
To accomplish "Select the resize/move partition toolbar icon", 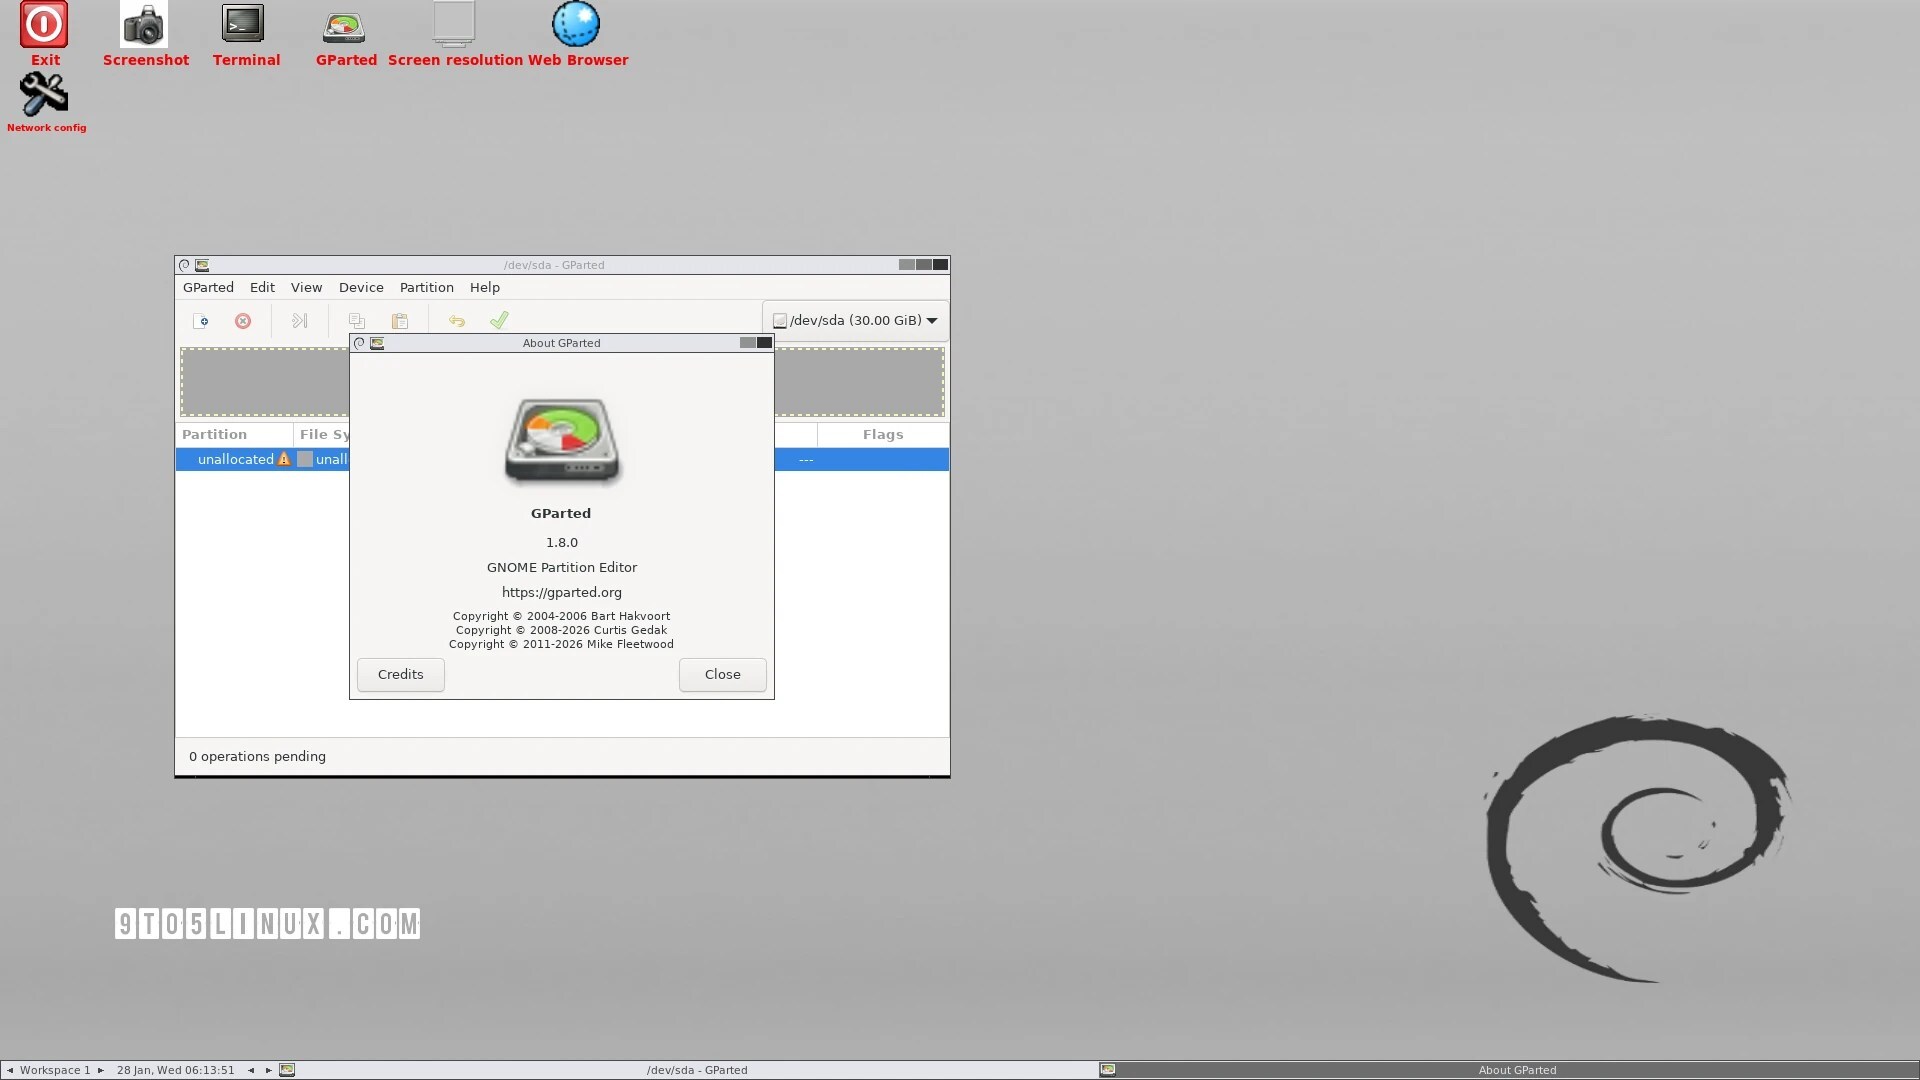I will pyautogui.click(x=298, y=320).
